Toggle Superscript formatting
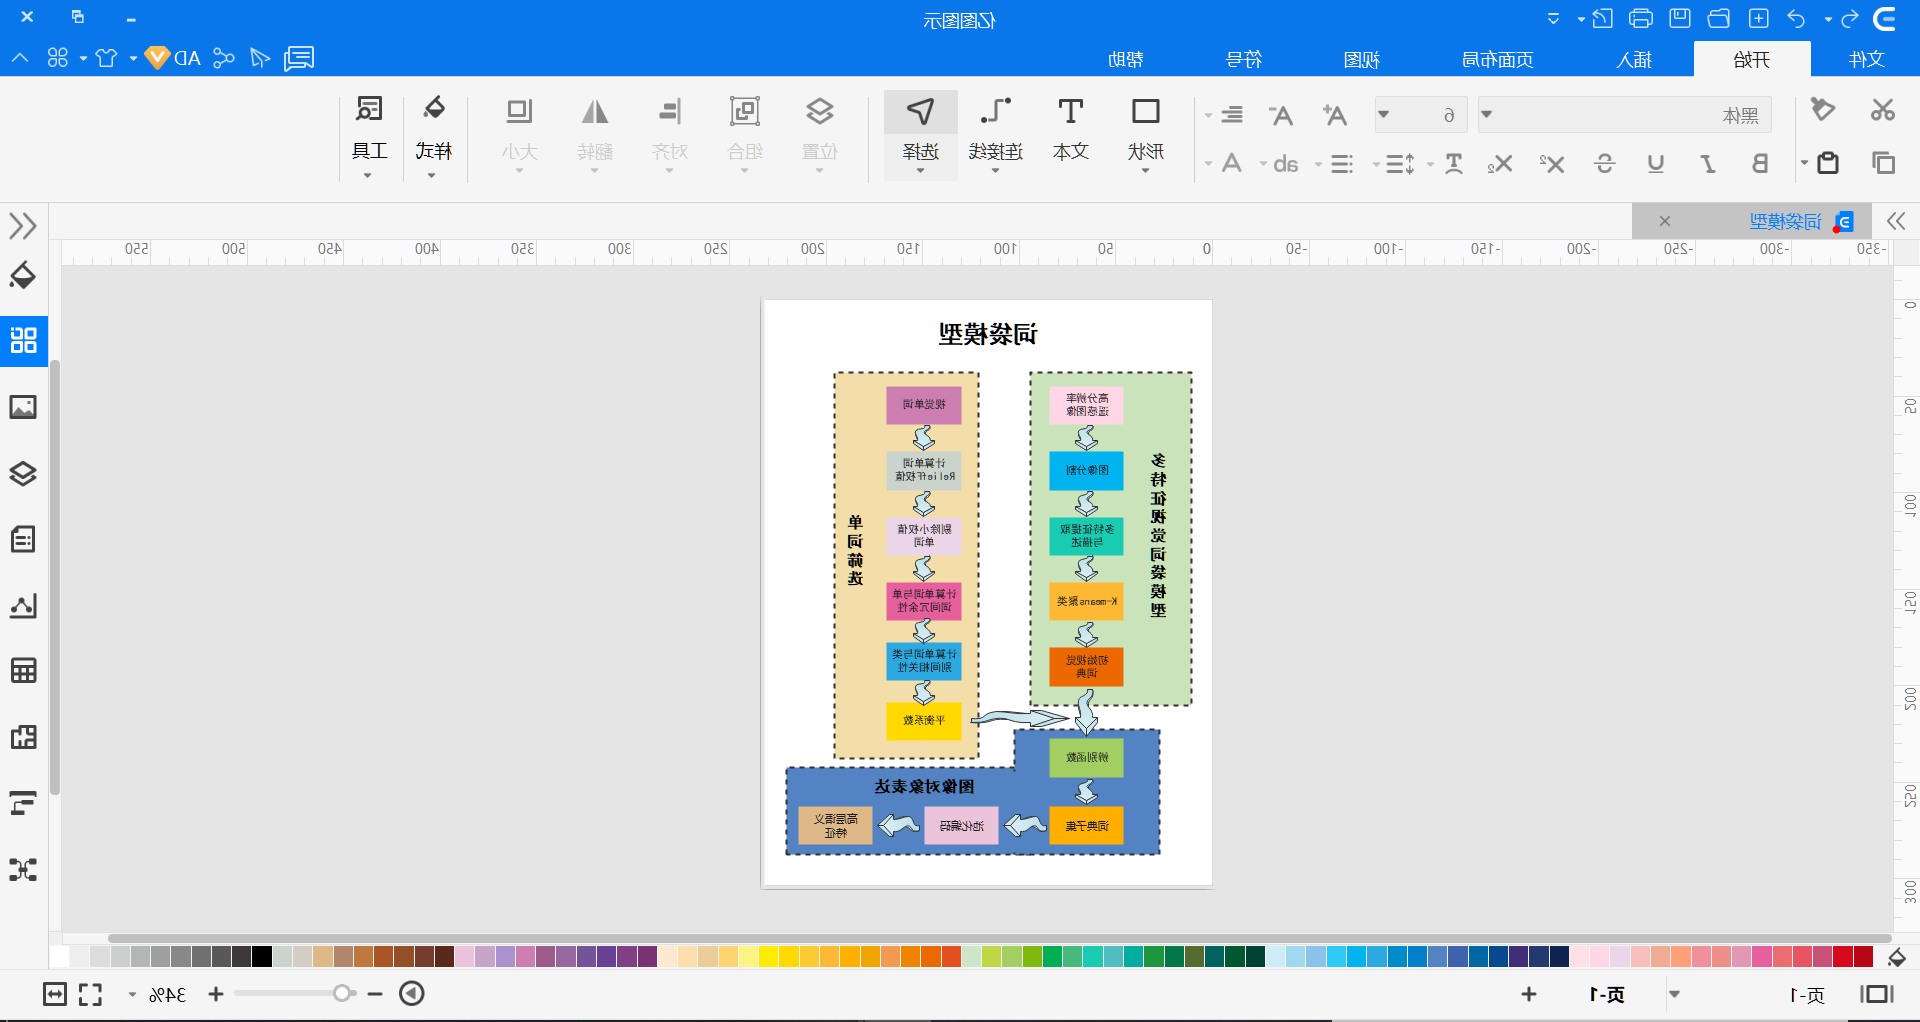 coord(1552,163)
